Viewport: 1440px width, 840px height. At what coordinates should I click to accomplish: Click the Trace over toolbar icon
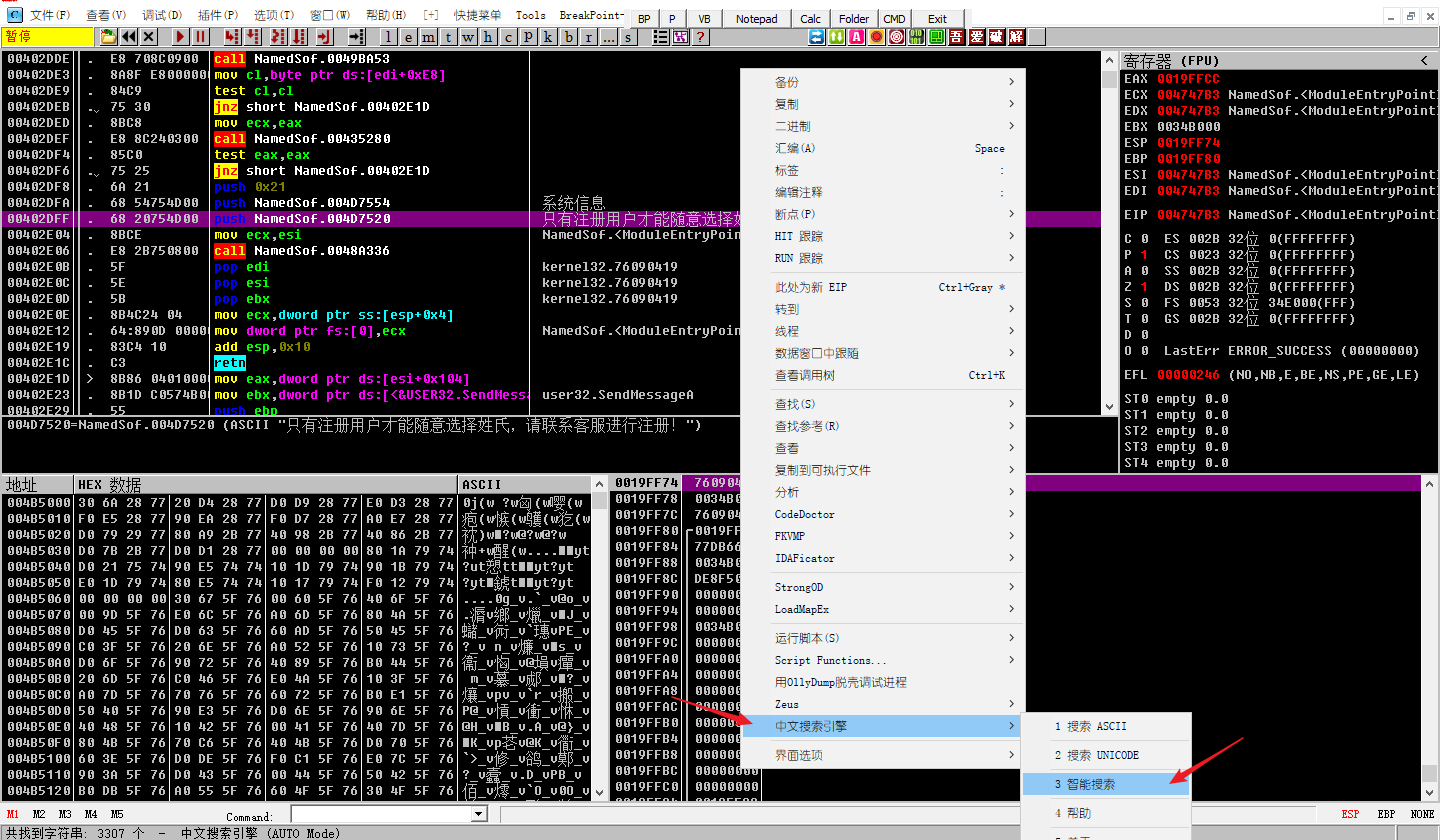click(x=299, y=37)
